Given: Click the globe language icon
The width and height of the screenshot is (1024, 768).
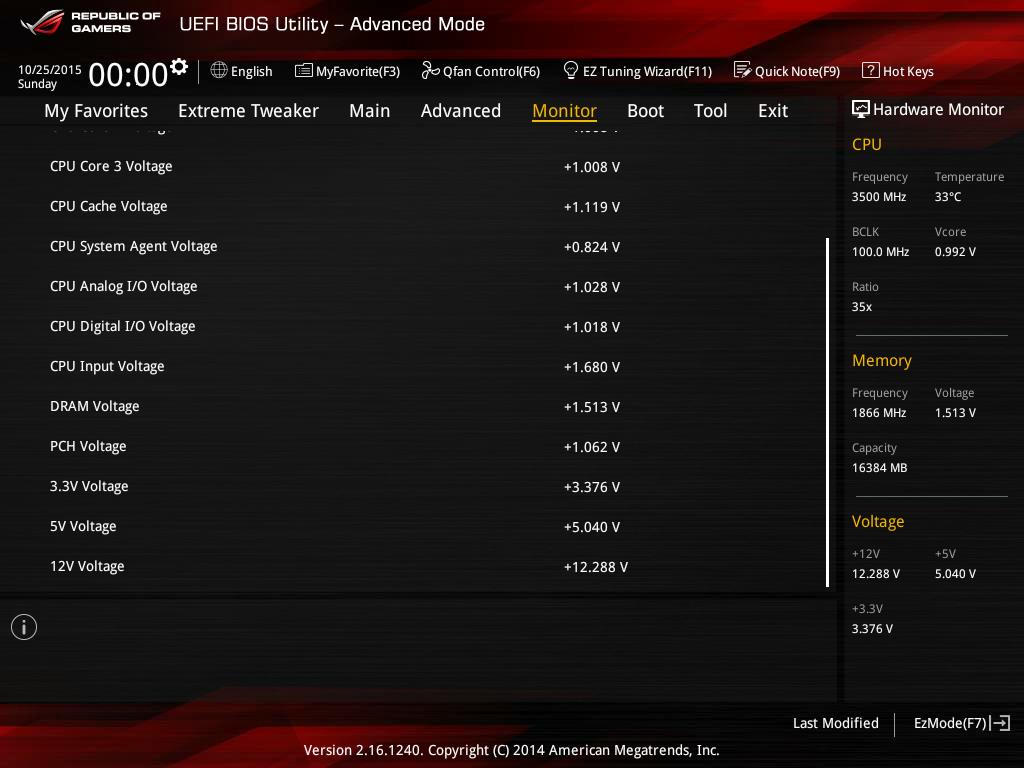Looking at the screenshot, I should coord(219,70).
